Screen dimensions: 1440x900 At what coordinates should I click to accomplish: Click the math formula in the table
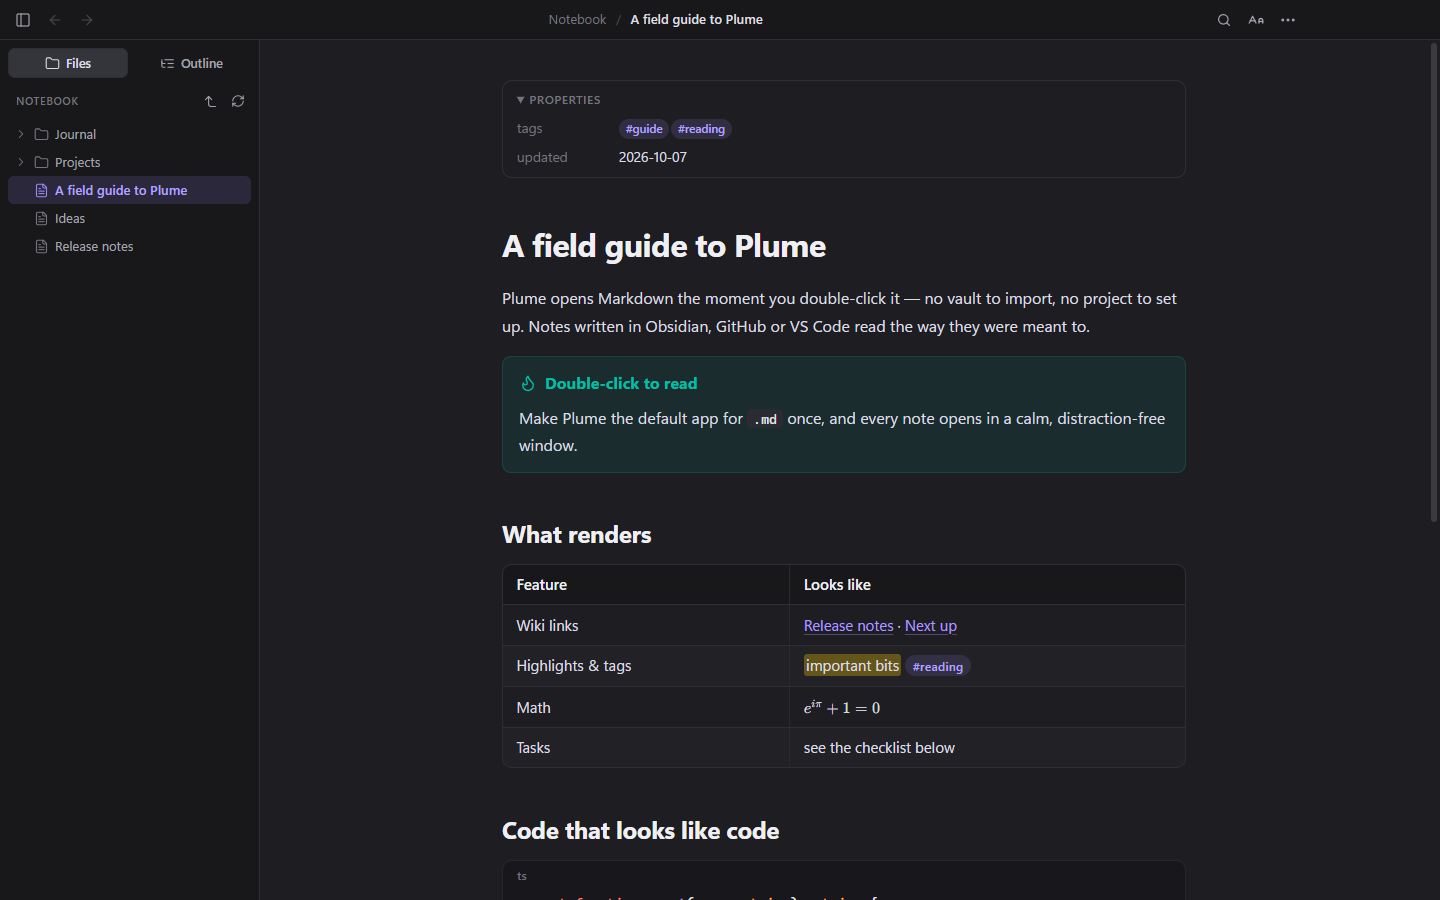[x=842, y=707]
